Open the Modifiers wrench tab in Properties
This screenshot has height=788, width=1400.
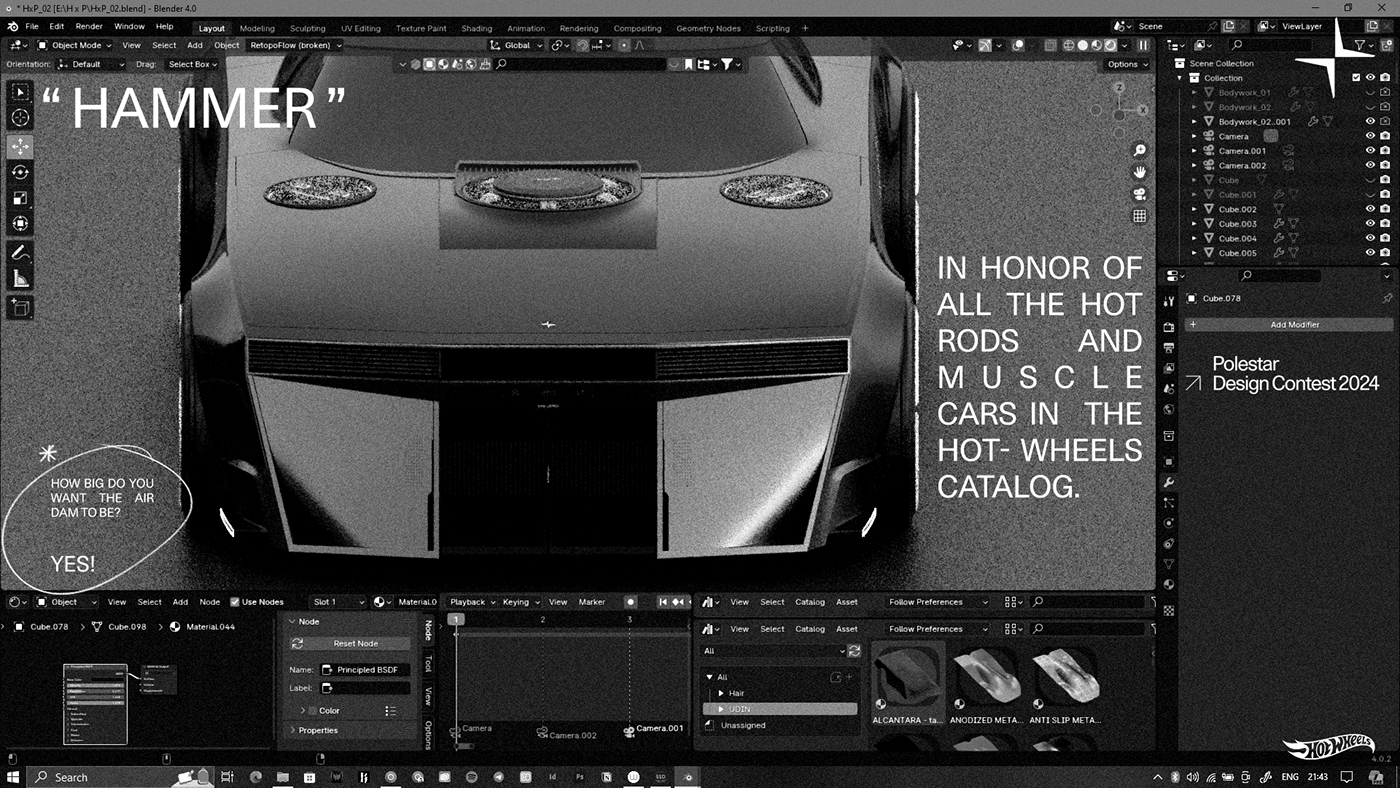1168,482
